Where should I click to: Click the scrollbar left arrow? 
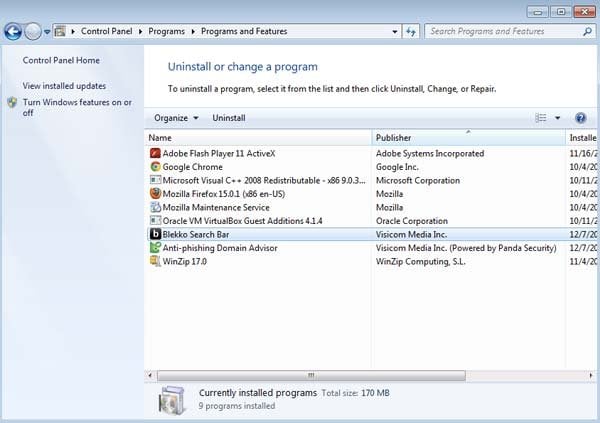click(x=150, y=376)
